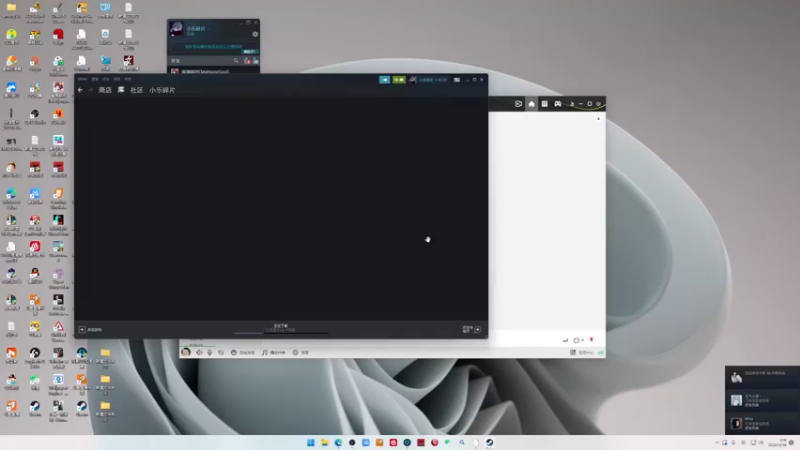The width and height of the screenshot is (800, 450).
Task: Click the user avatar in chat app bottom bar
Action: (186, 352)
